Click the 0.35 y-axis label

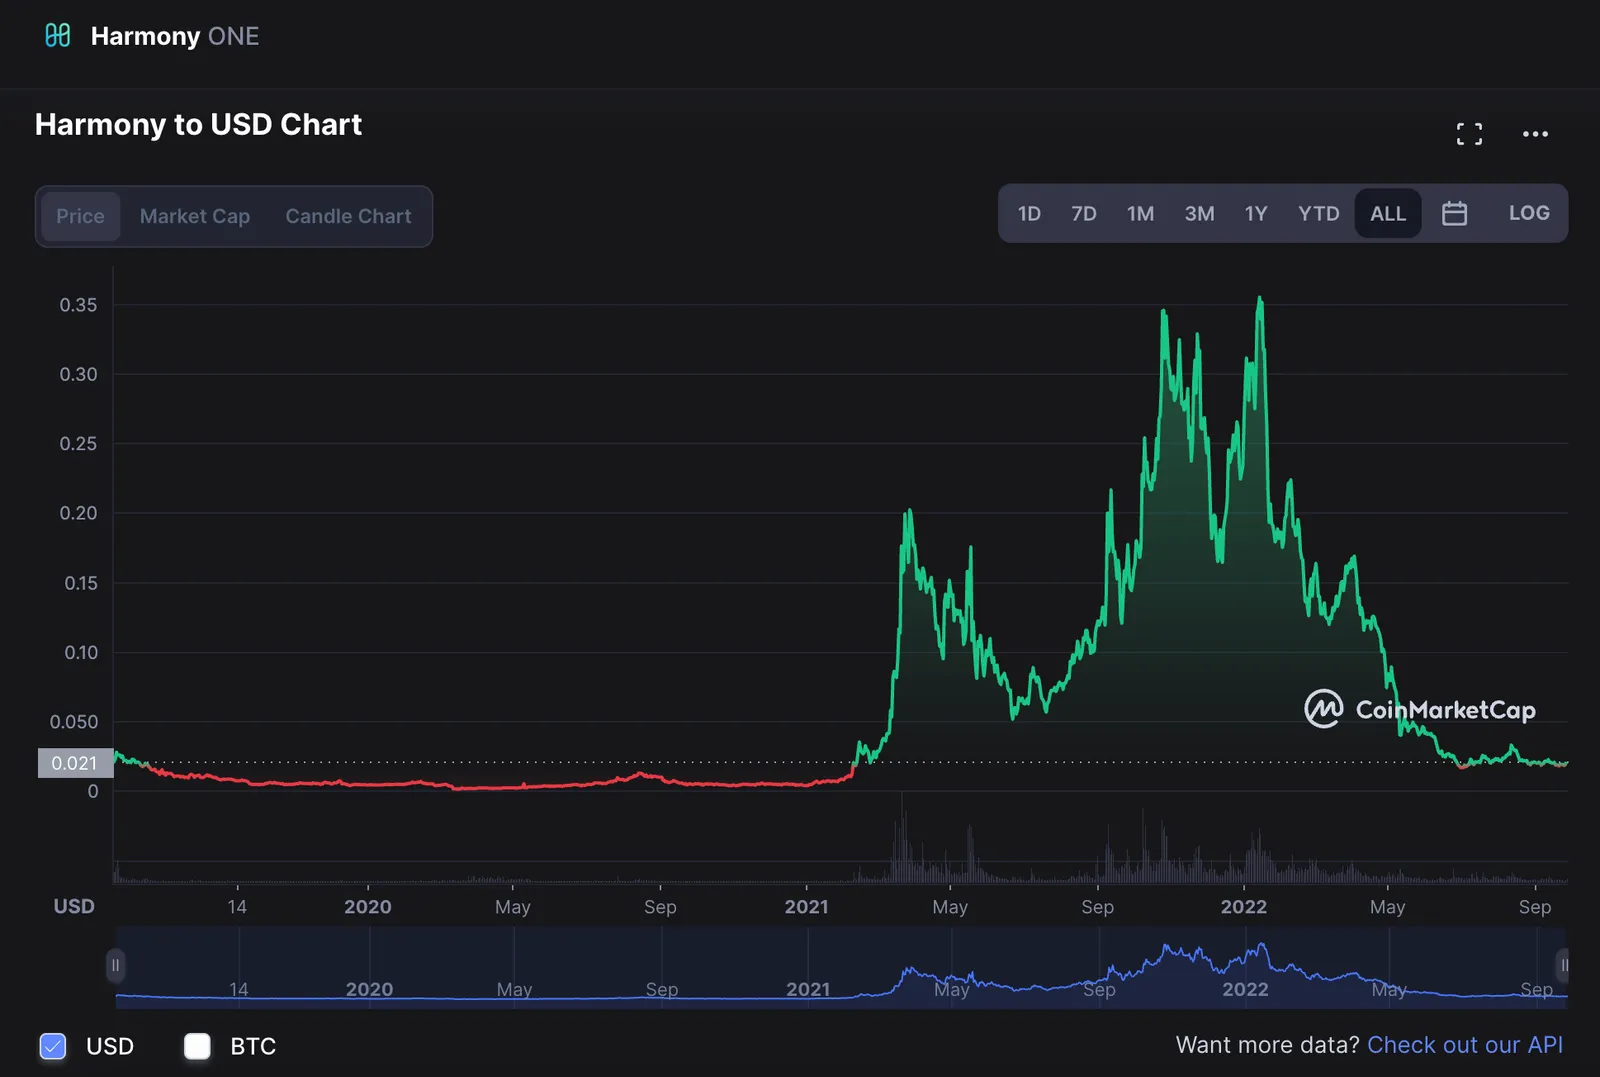point(78,305)
